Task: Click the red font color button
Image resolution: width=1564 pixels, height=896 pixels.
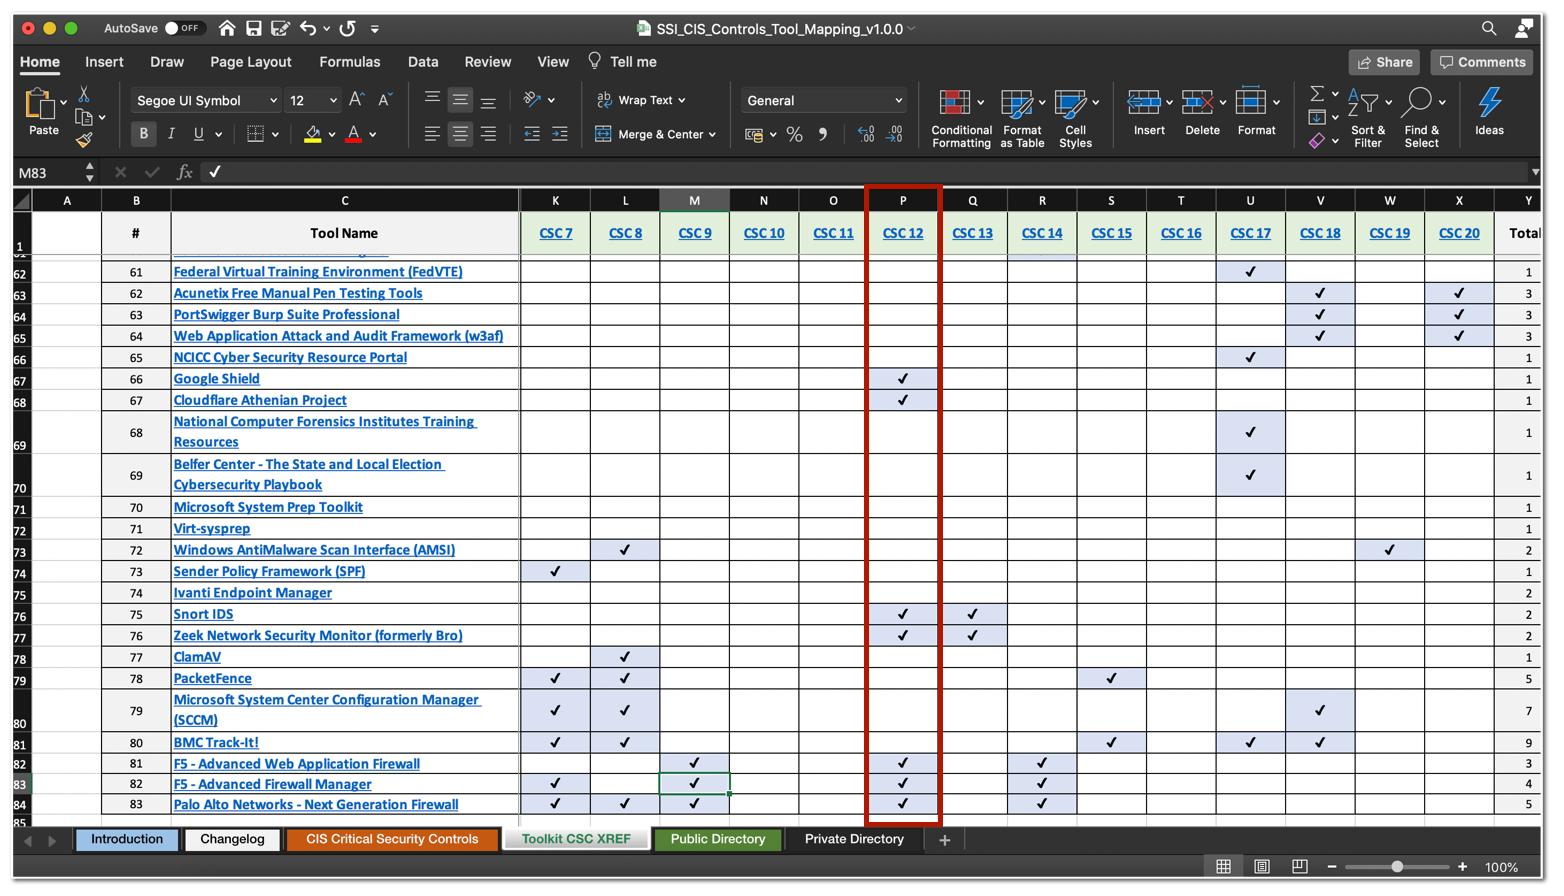Action: [x=354, y=134]
